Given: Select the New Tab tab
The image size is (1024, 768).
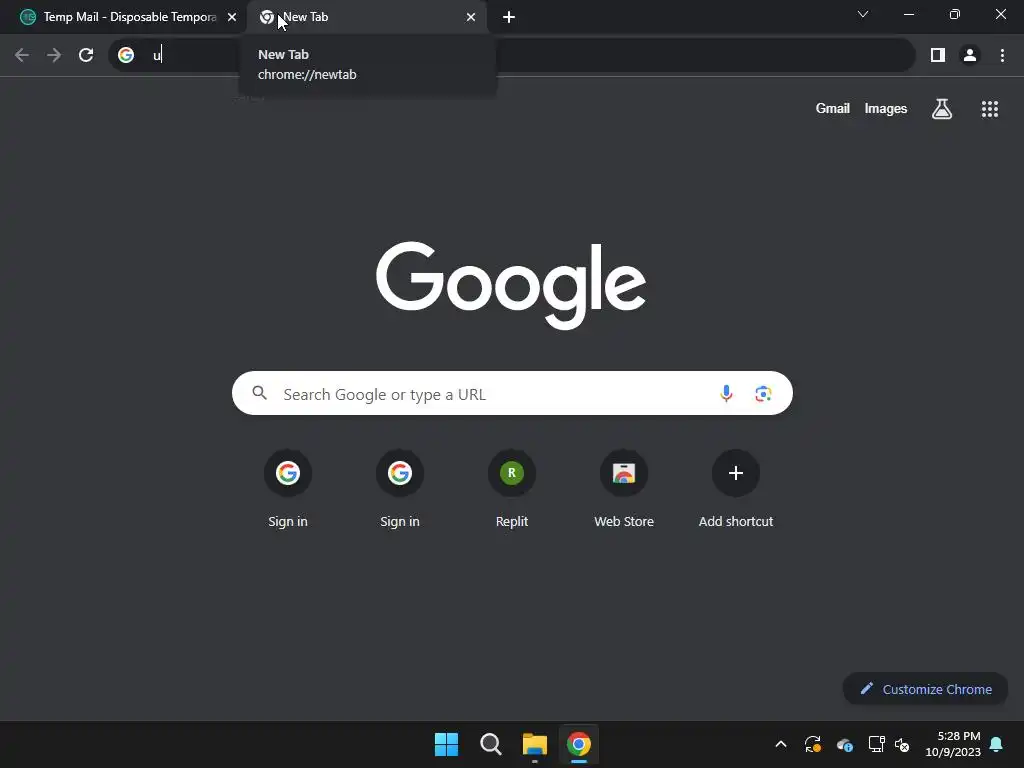Looking at the screenshot, I should [366, 17].
